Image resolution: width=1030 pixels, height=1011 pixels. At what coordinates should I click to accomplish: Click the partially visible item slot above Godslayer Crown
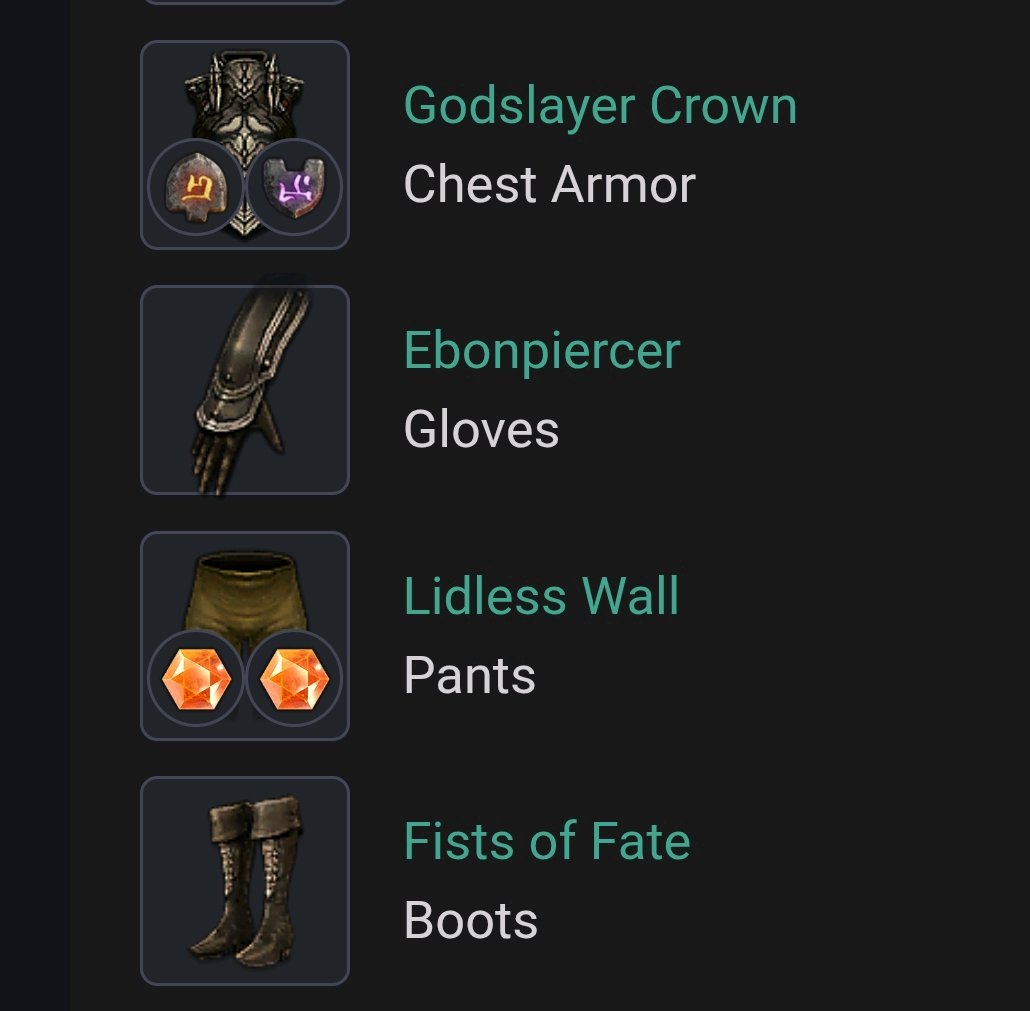click(245, 2)
